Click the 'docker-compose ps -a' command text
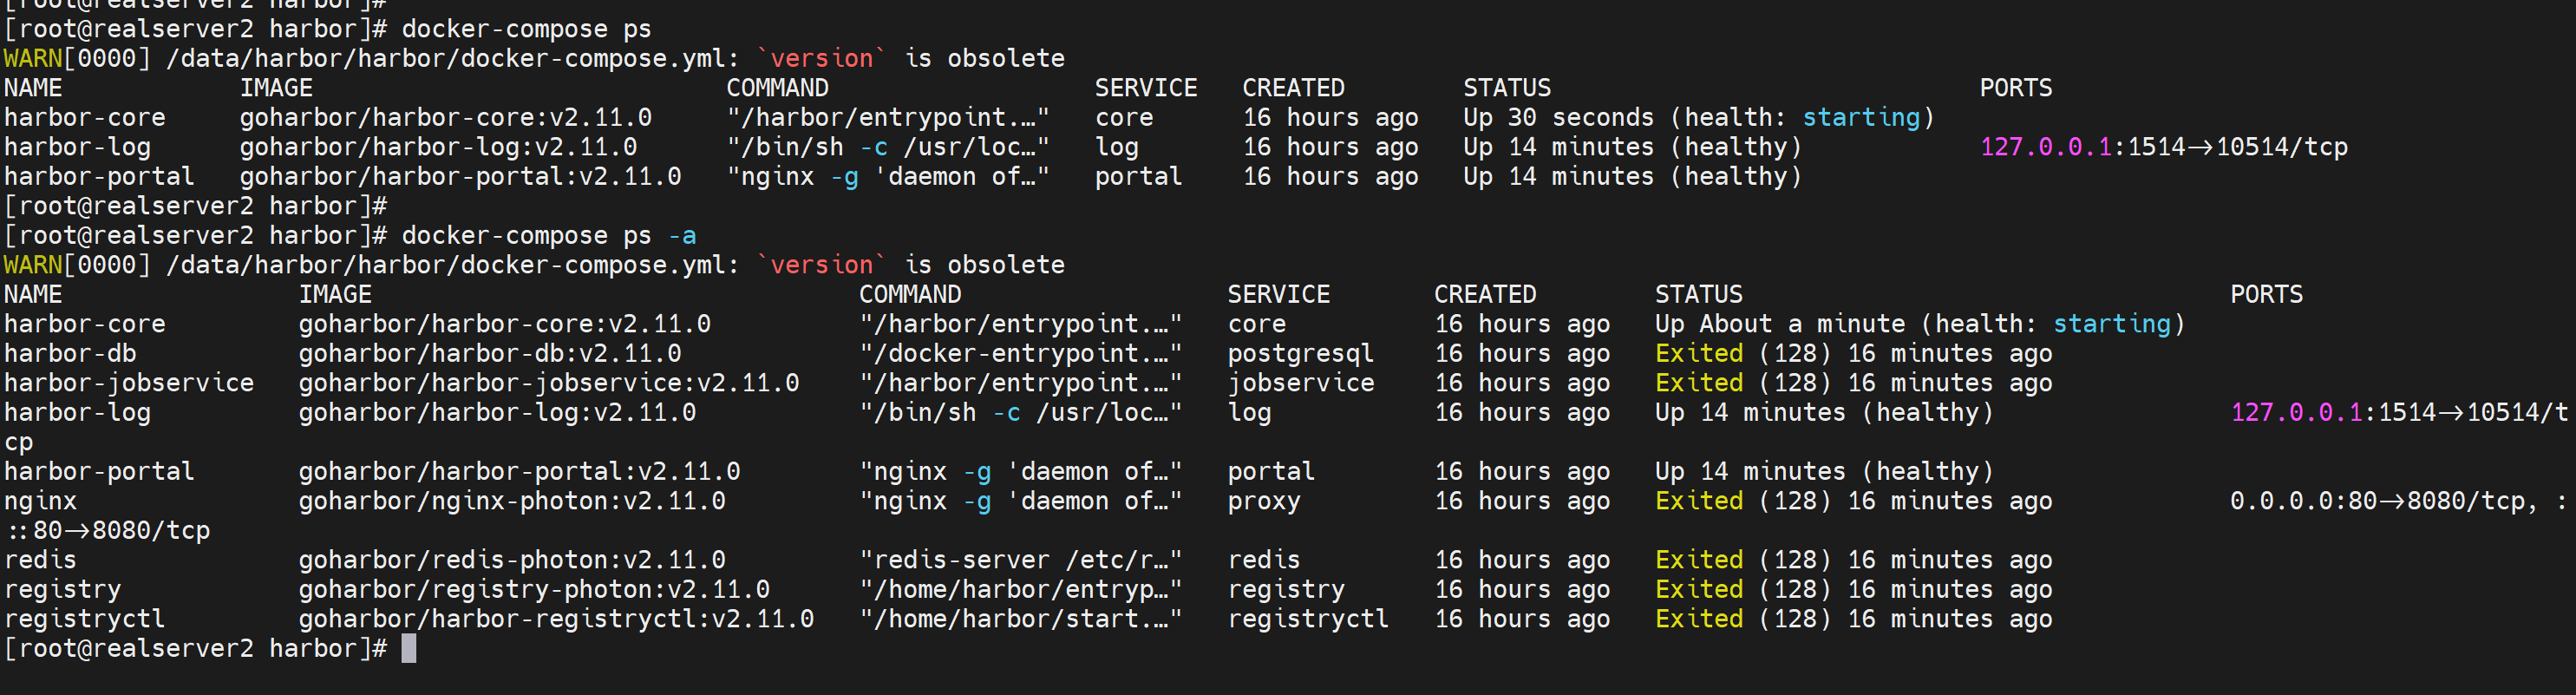Viewport: 2576px width, 695px height. tap(548, 236)
